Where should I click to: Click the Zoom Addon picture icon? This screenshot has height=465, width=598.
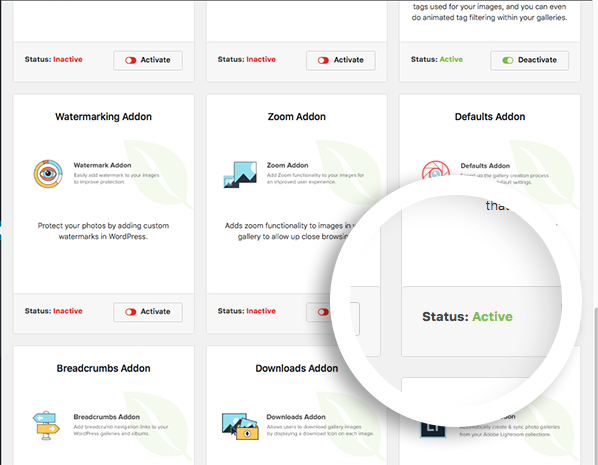240,175
